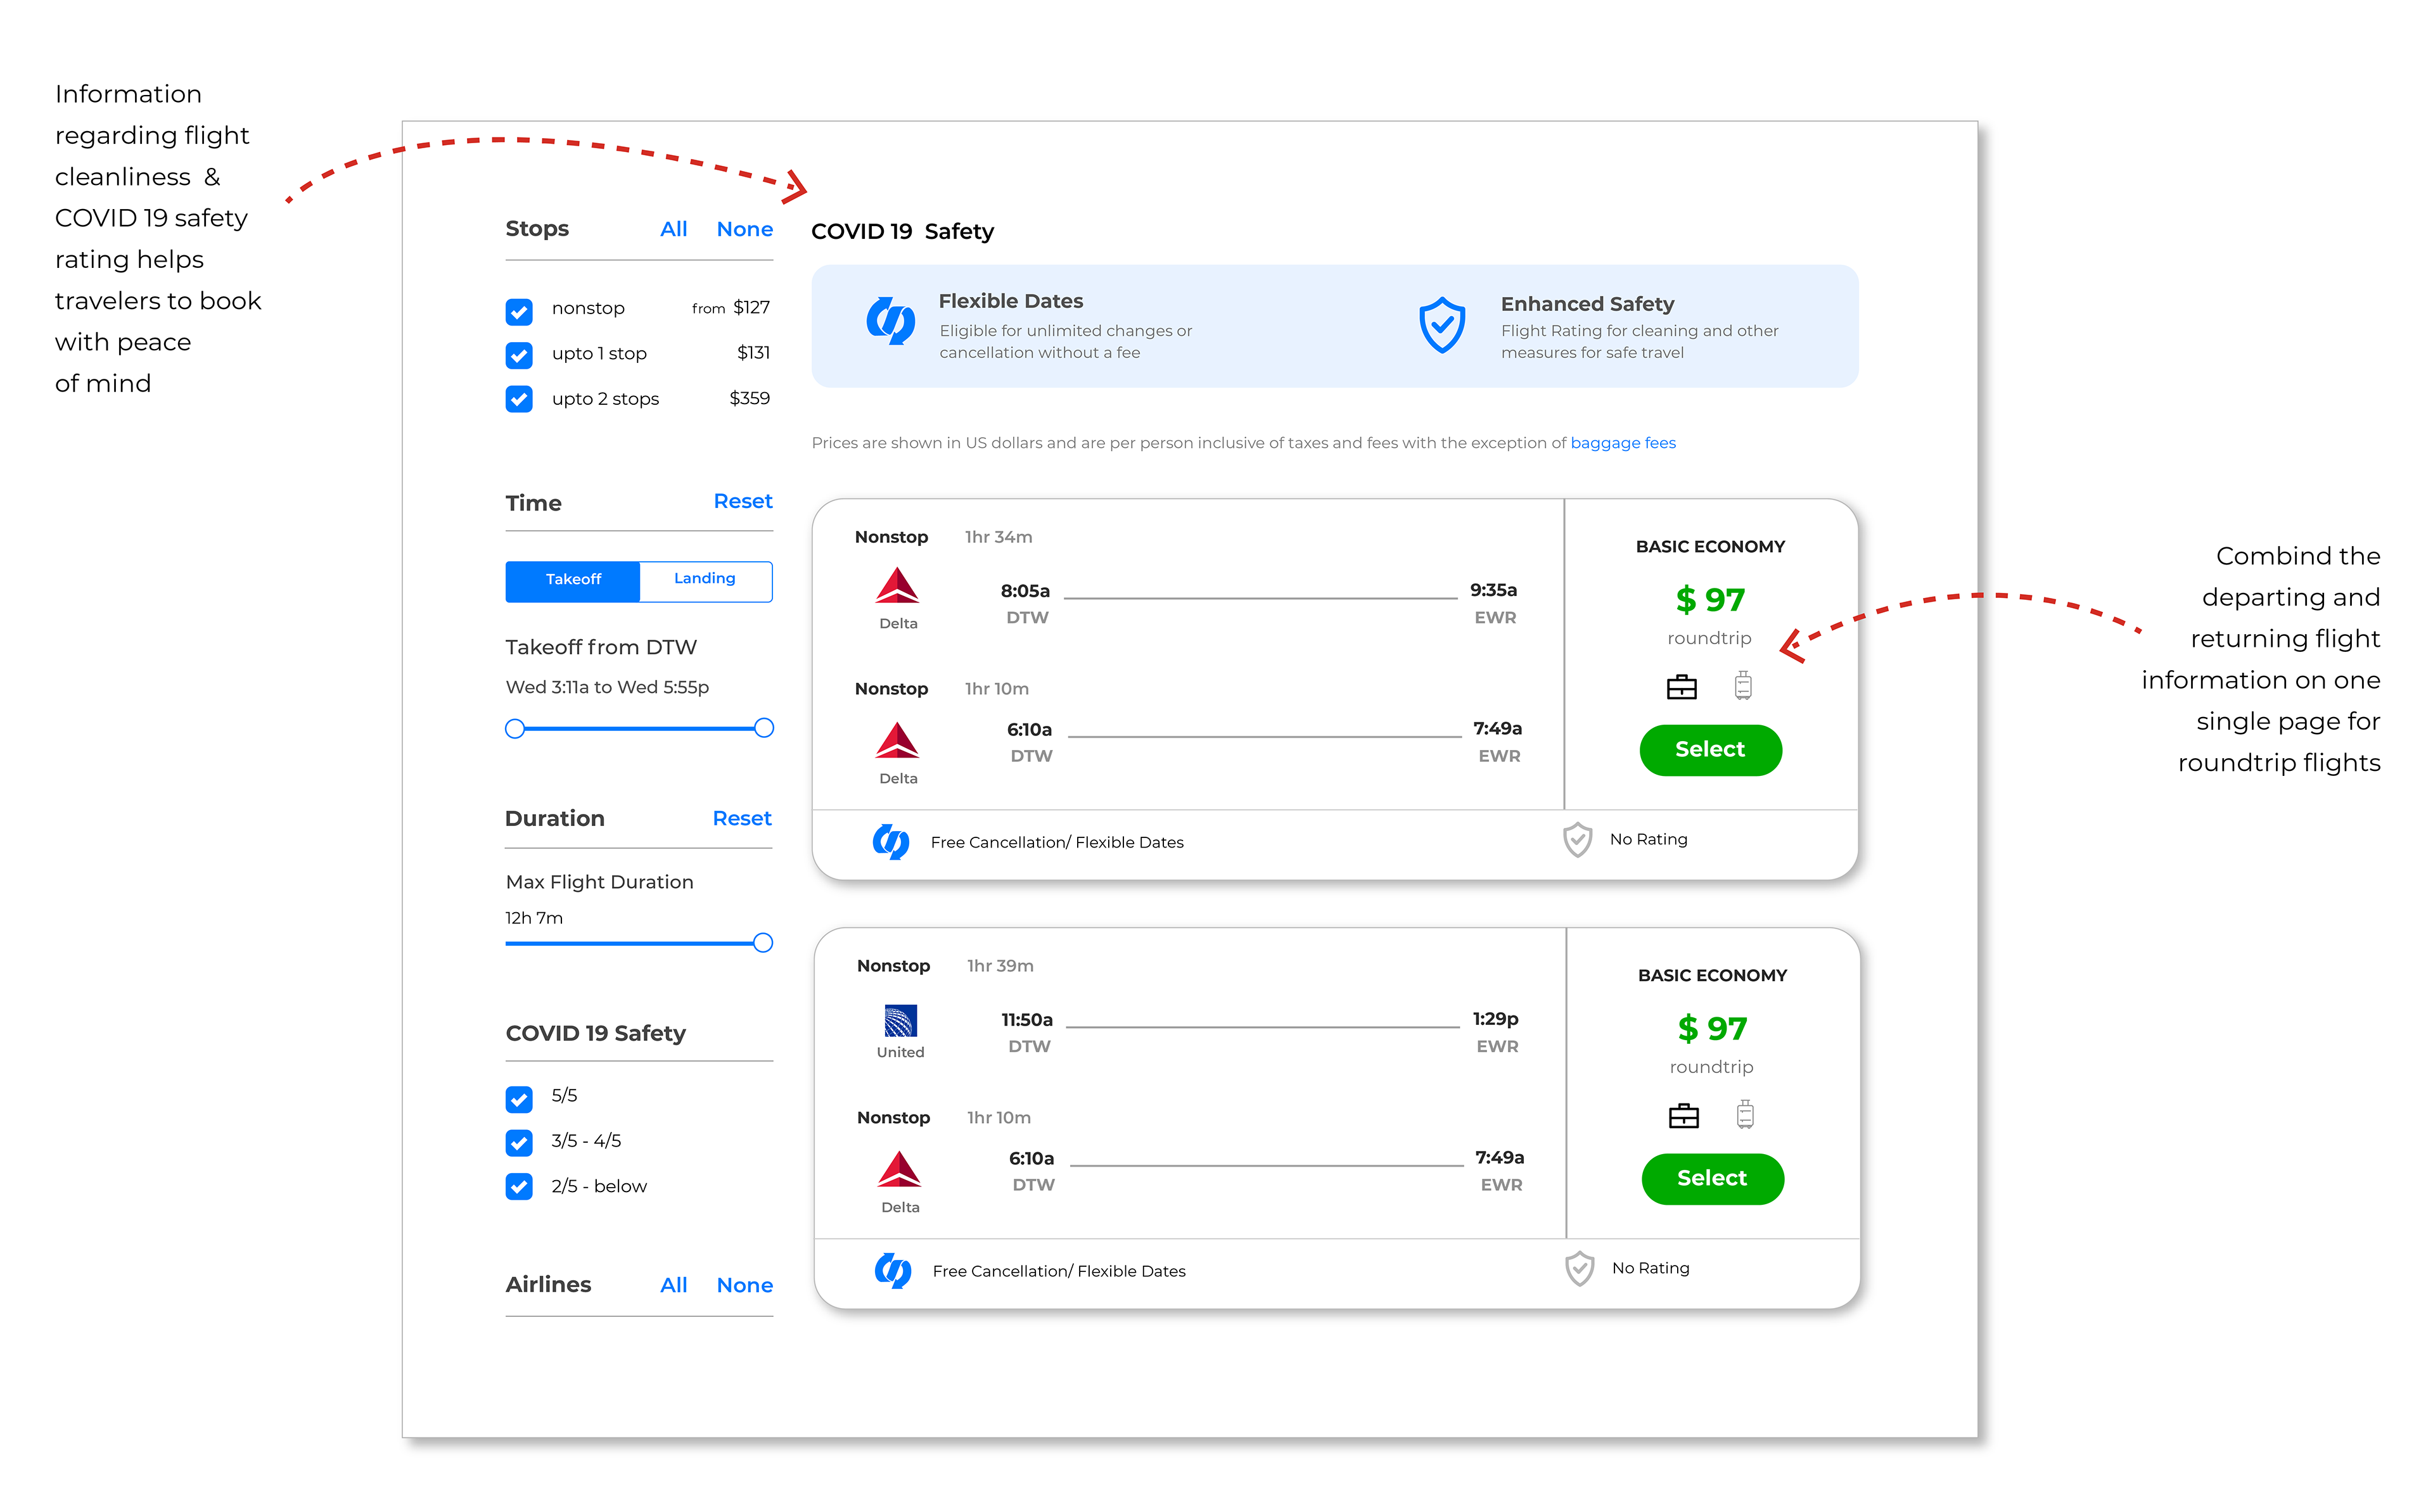Click the Delta logo on first card's 6:10a flight

(x=897, y=740)
